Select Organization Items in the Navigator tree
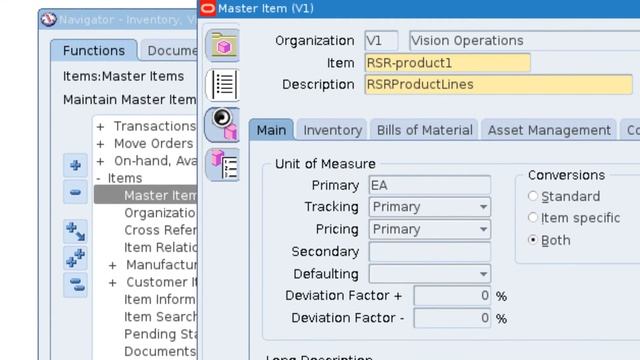The width and height of the screenshot is (640, 360). tap(160, 213)
